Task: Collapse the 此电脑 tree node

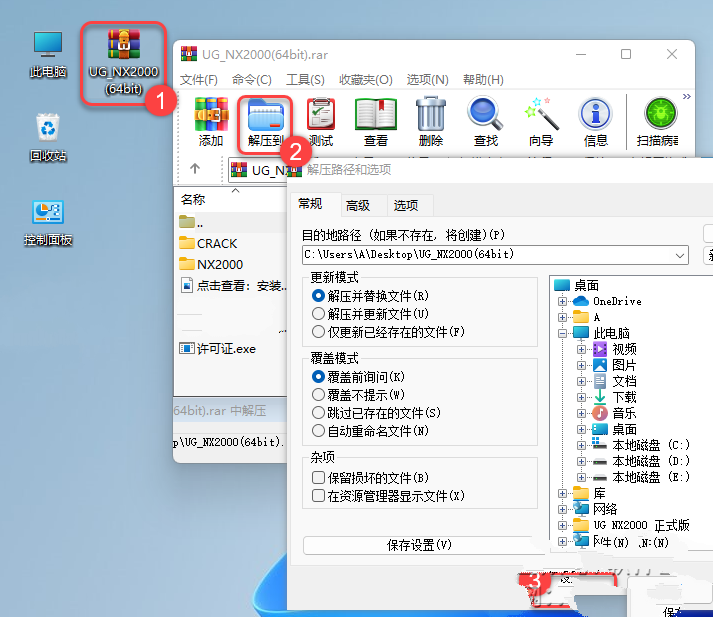Action: point(562,333)
